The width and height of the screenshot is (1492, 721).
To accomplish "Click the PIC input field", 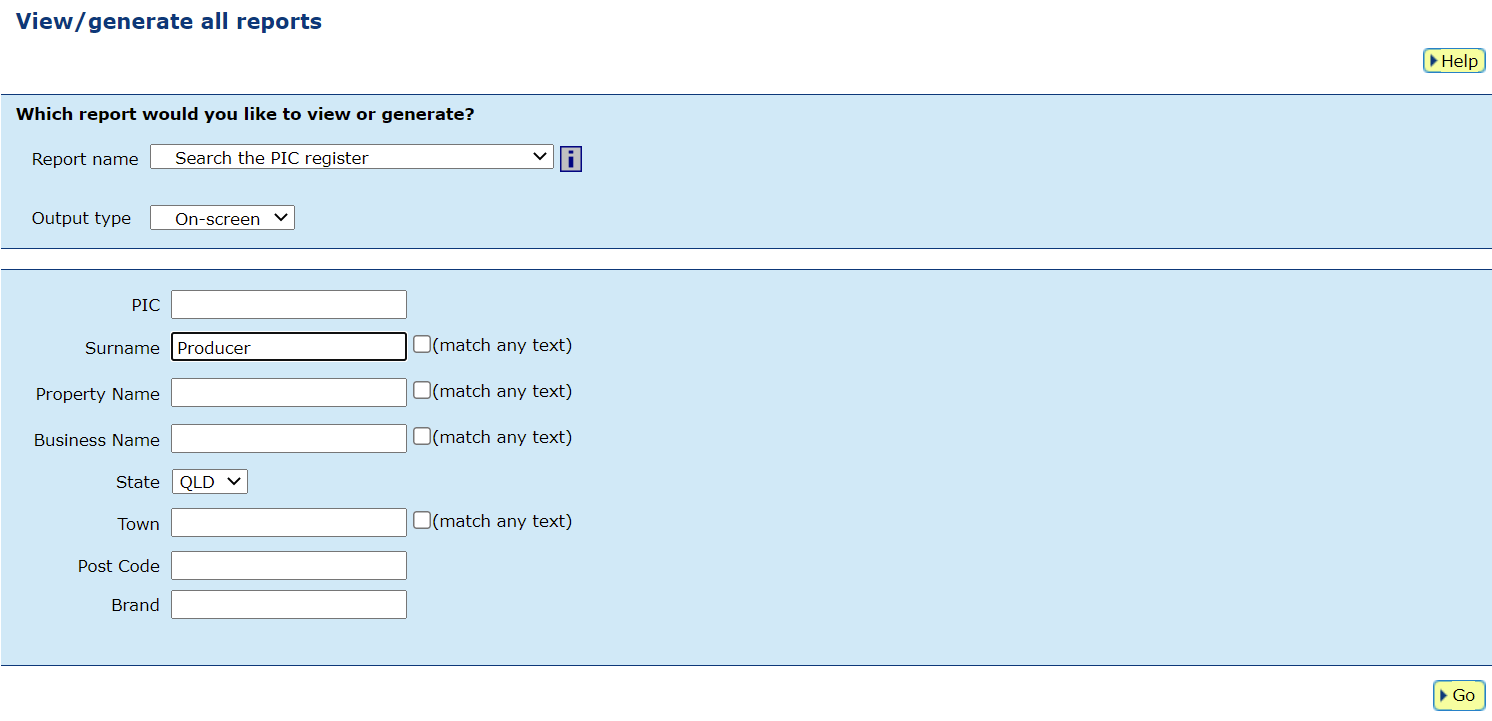I will coord(289,305).
